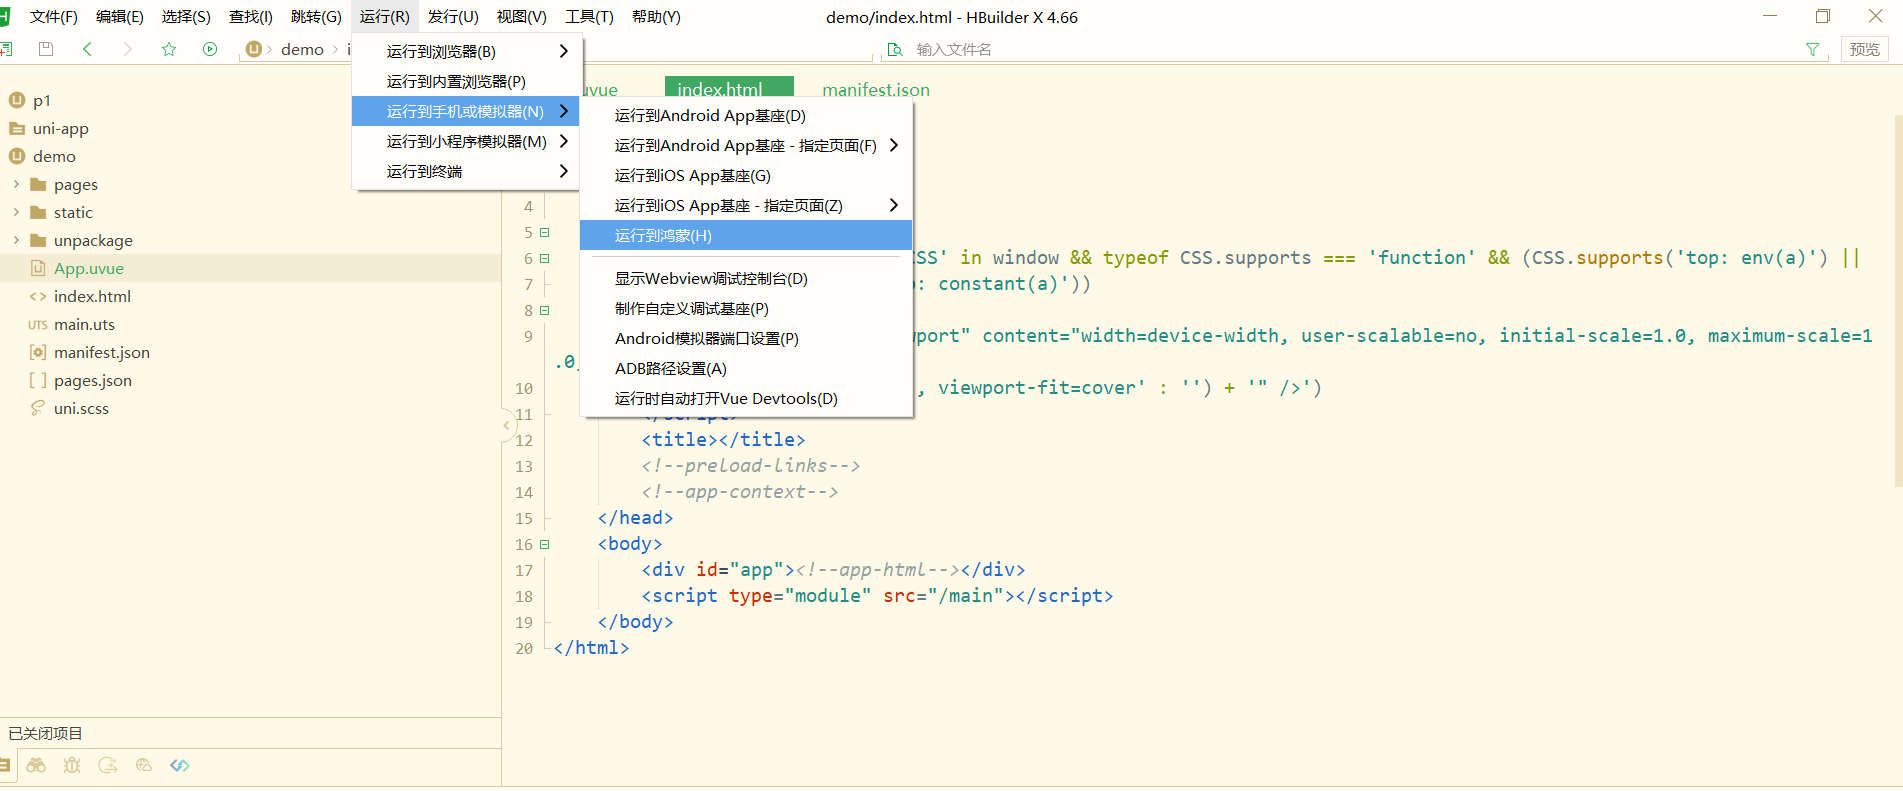Expand the unpackage folder

point(16,240)
